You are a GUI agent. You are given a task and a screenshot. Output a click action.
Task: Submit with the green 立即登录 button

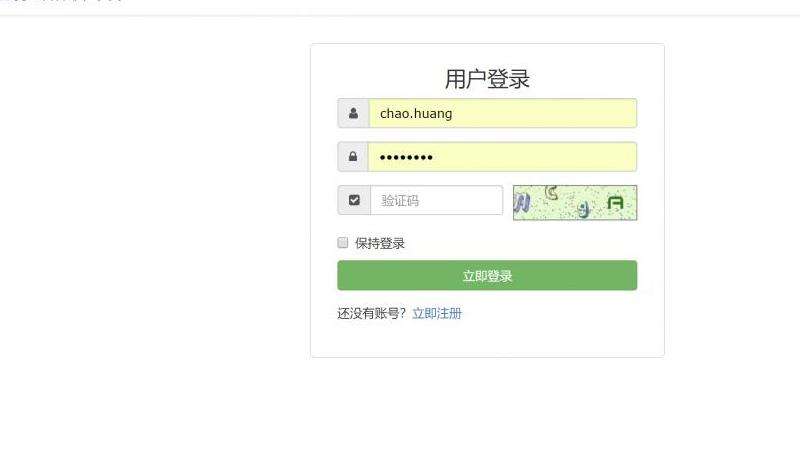[x=487, y=276]
